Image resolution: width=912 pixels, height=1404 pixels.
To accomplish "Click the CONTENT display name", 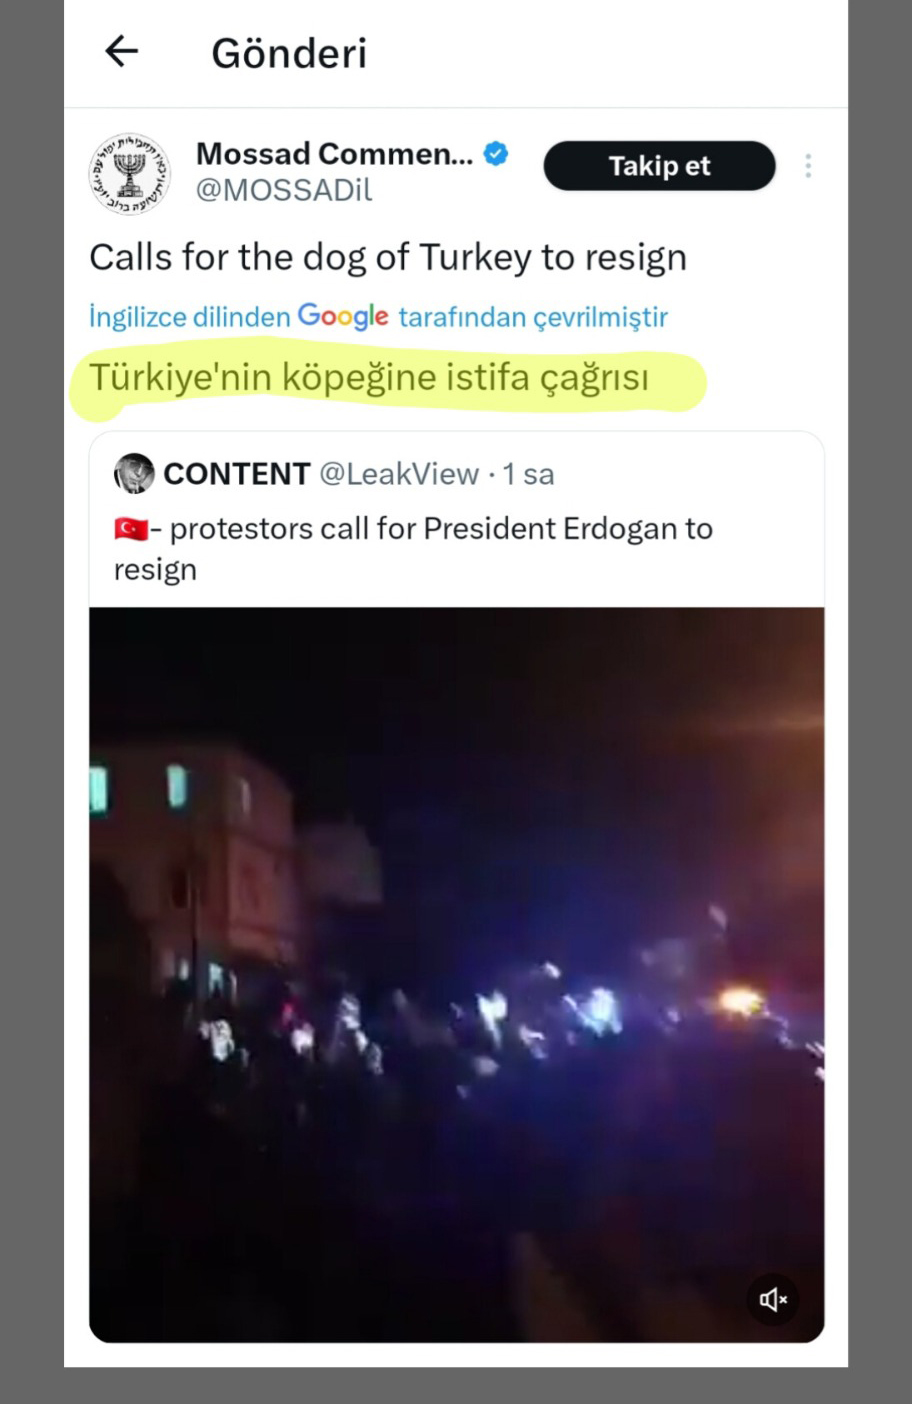I will [x=237, y=474].
